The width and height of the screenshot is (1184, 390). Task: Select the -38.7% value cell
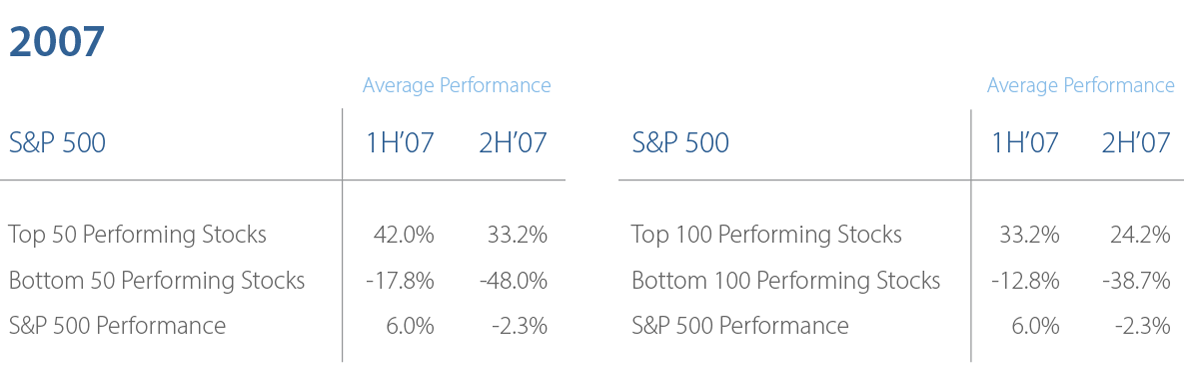tap(1136, 281)
